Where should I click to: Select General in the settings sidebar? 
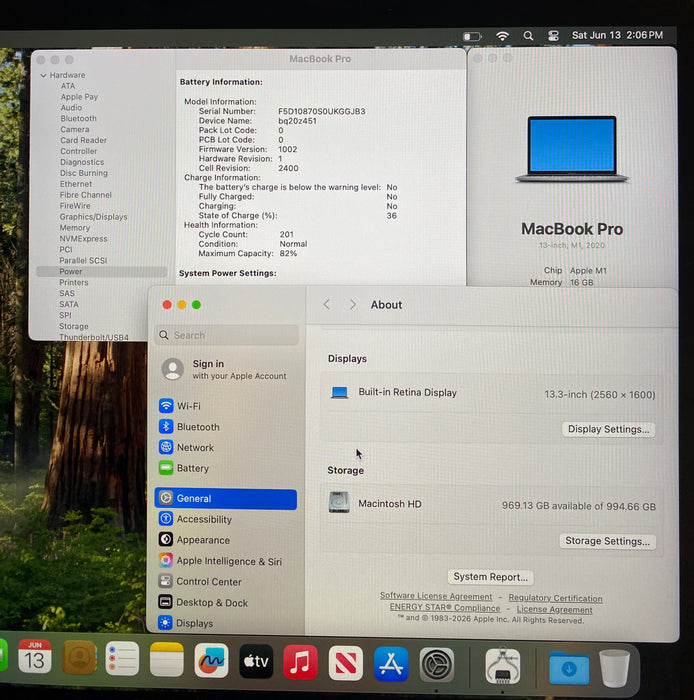pyautogui.click(x=225, y=499)
